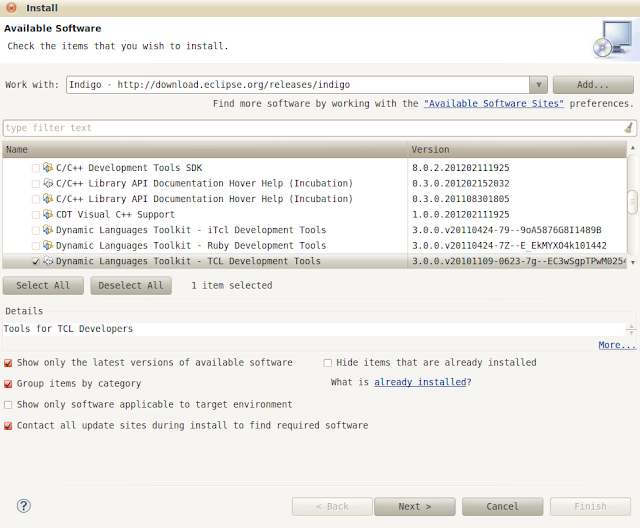Disable Contact all update sites during install
This screenshot has height=528, width=640.
pos(8,426)
